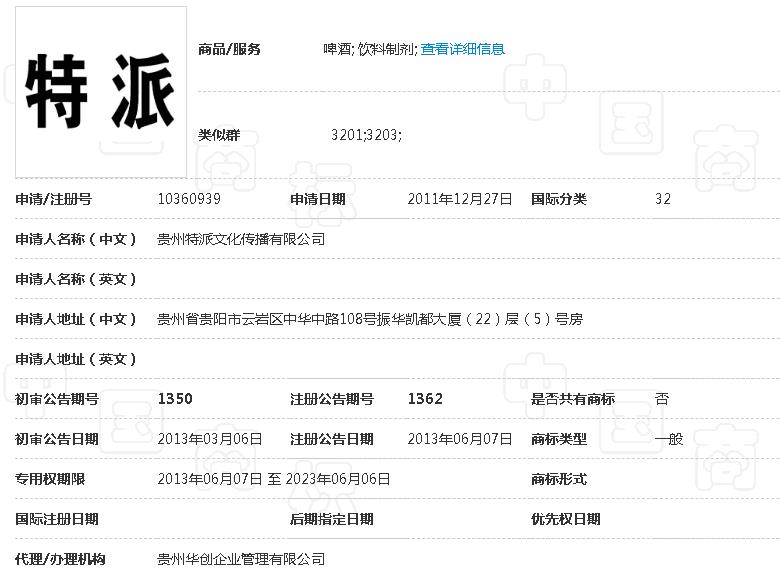781x577 pixels.
Task: Click the registration announcement issue 1362
Action: [x=425, y=399]
